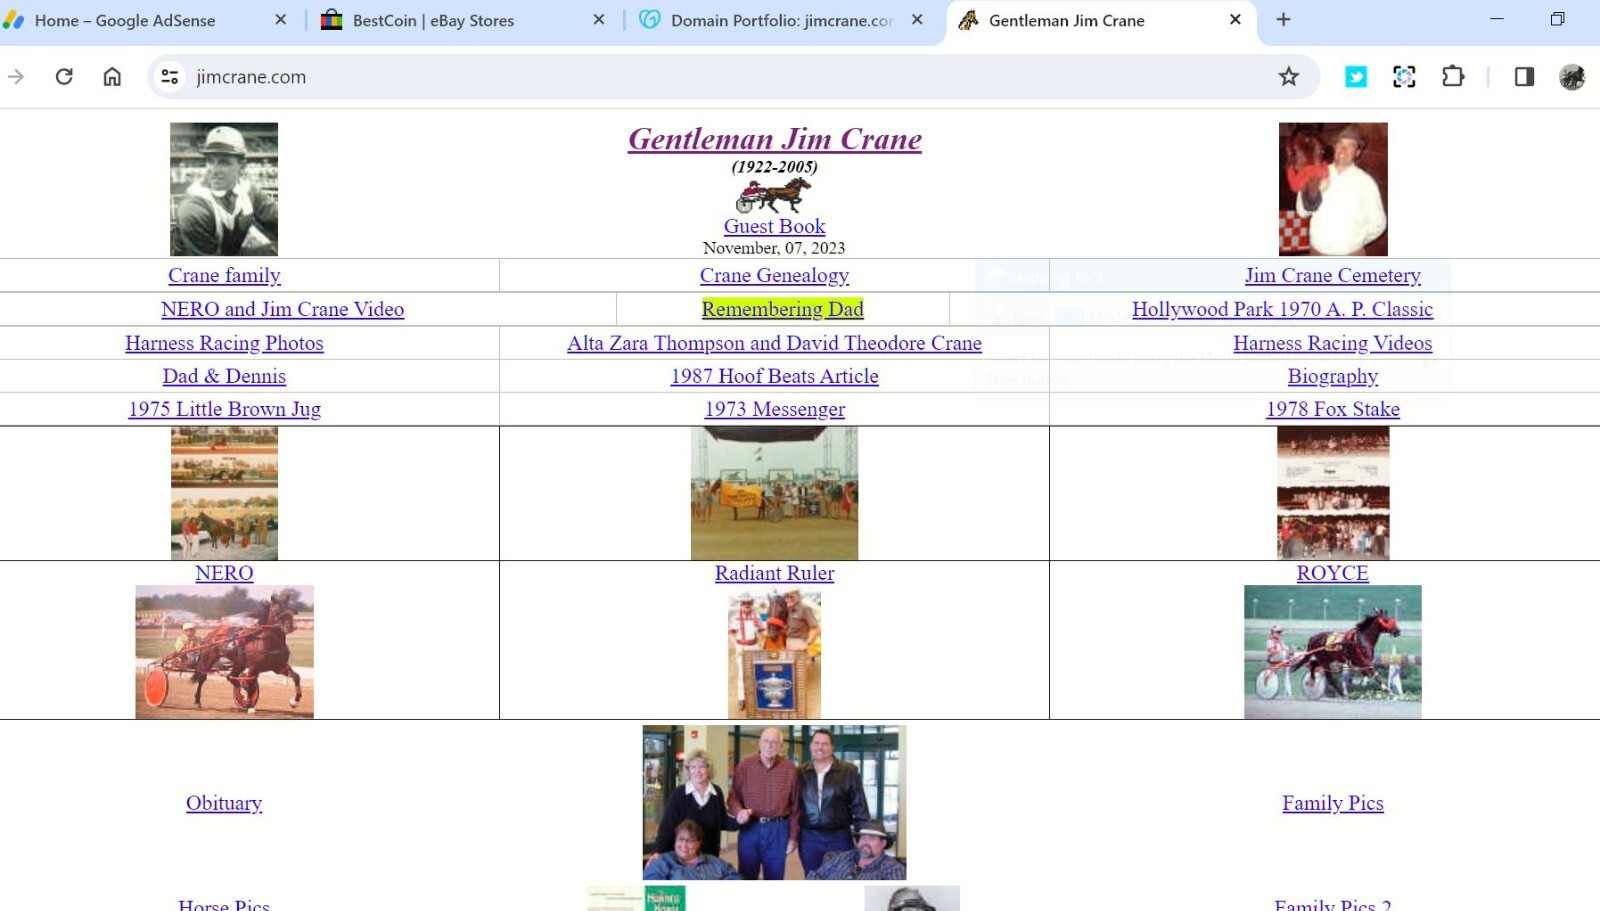The width and height of the screenshot is (1600, 911).
Task: Bookmark this page with the star icon
Action: pos(1288,76)
